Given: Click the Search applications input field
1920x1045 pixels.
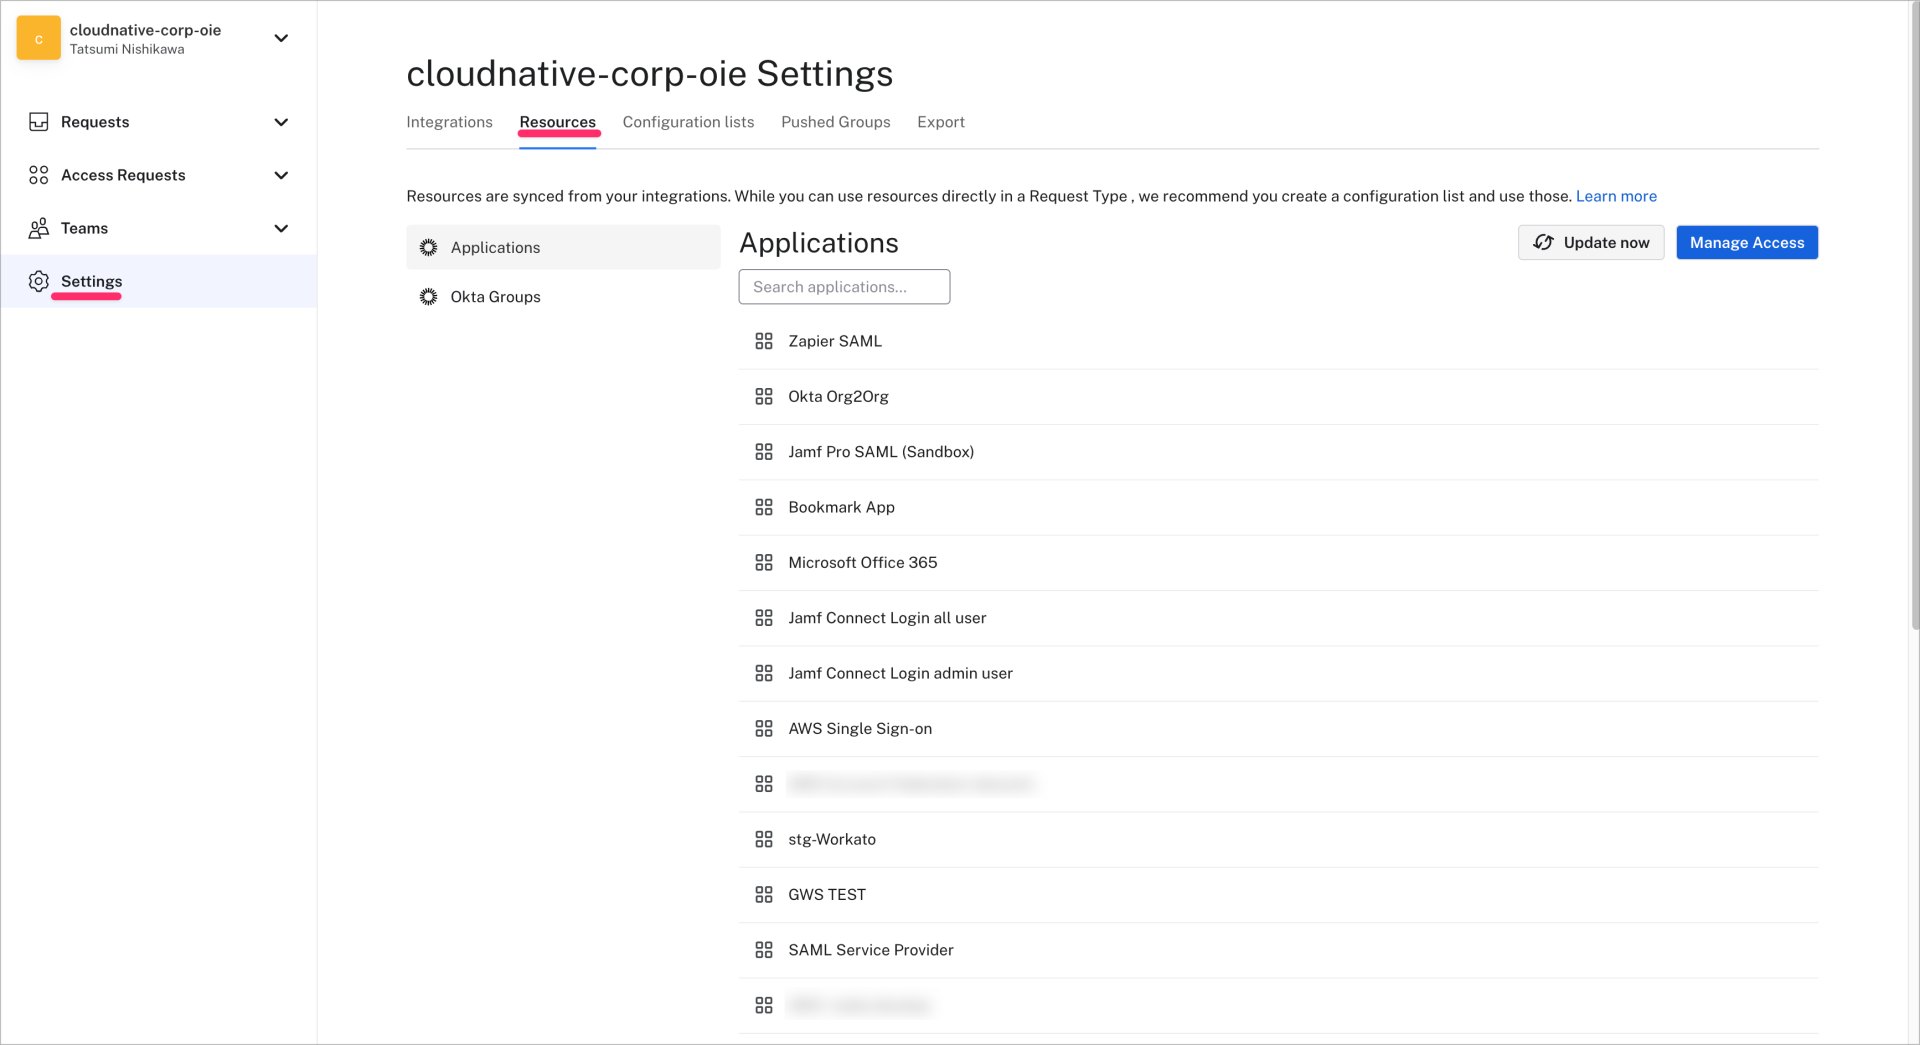Looking at the screenshot, I should point(843,286).
